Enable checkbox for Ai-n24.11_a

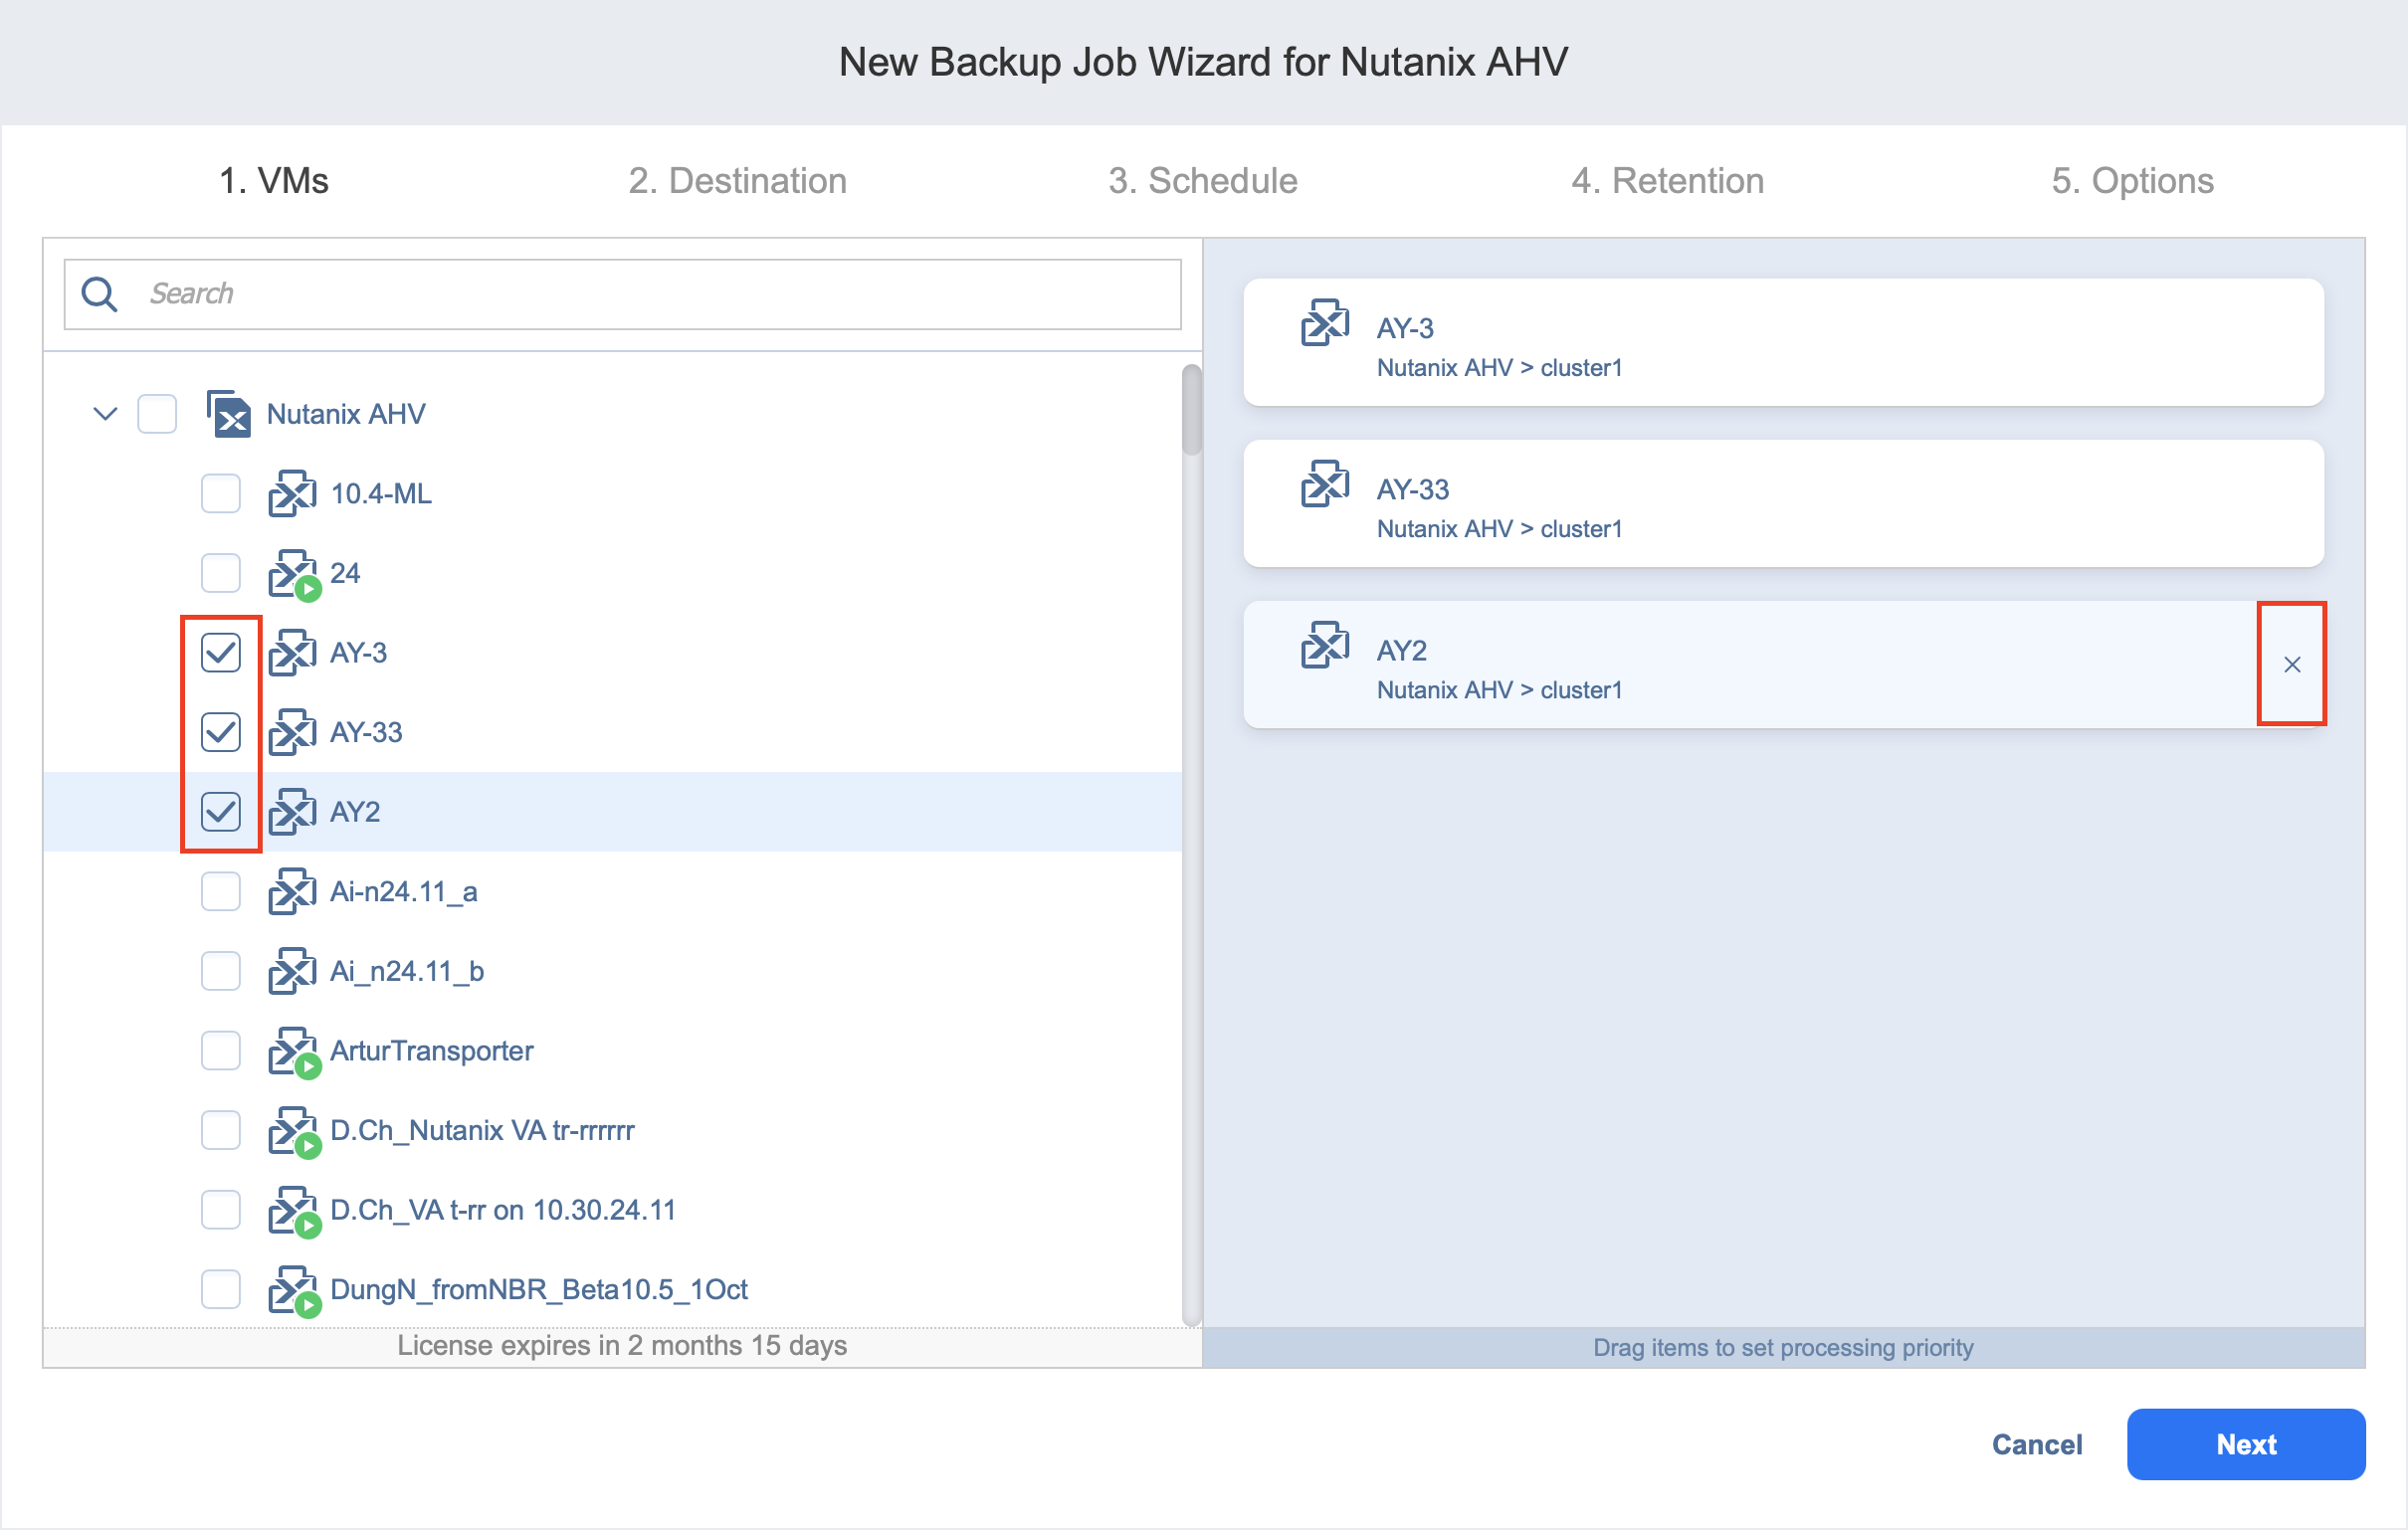point(220,892)
